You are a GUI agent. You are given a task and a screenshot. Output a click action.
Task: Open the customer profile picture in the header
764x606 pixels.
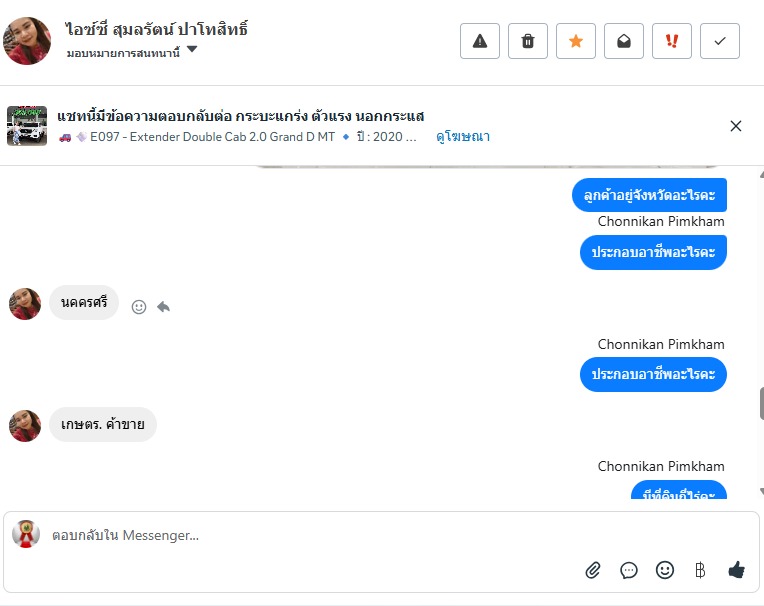tap(27, 41)
